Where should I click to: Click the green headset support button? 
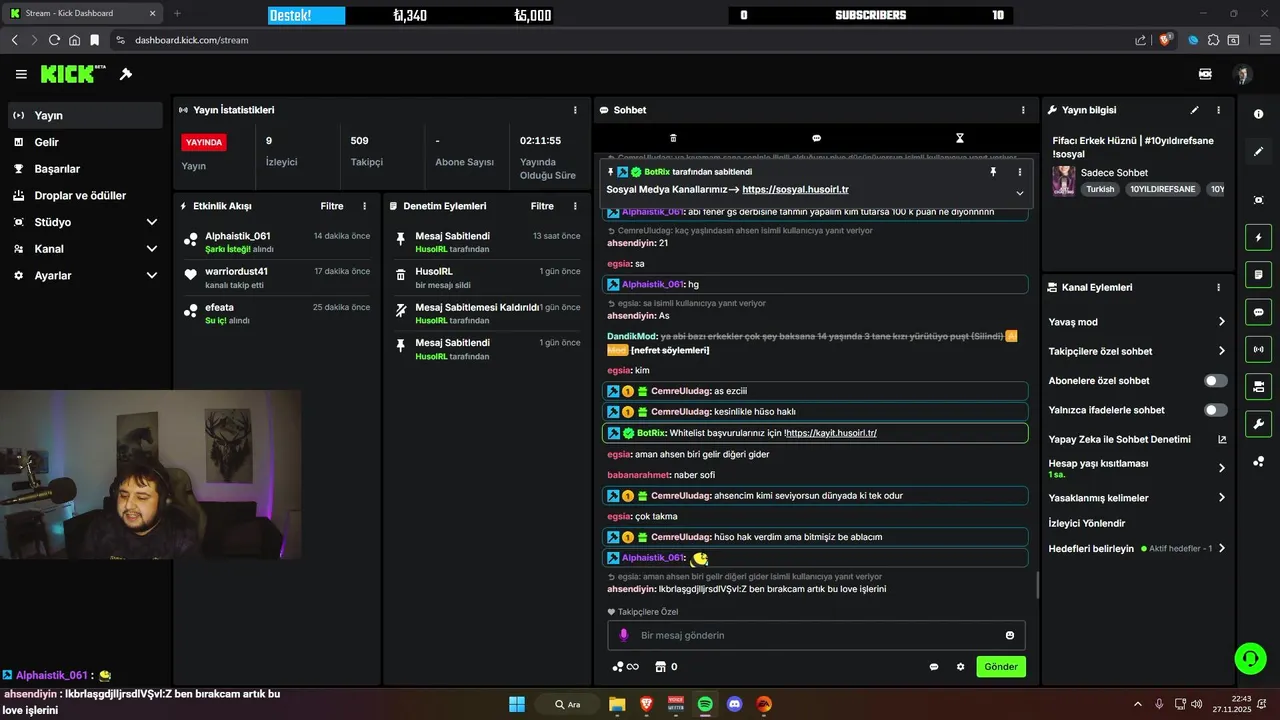1250,658
